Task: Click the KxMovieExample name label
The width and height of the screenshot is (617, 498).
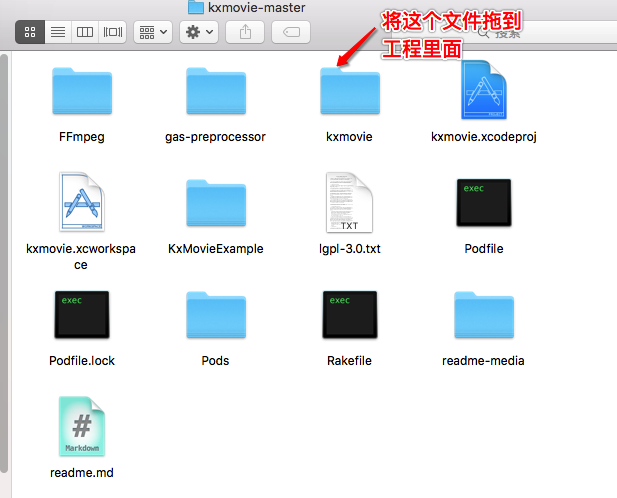Action: pyautogui.click(x=216, y=249)
